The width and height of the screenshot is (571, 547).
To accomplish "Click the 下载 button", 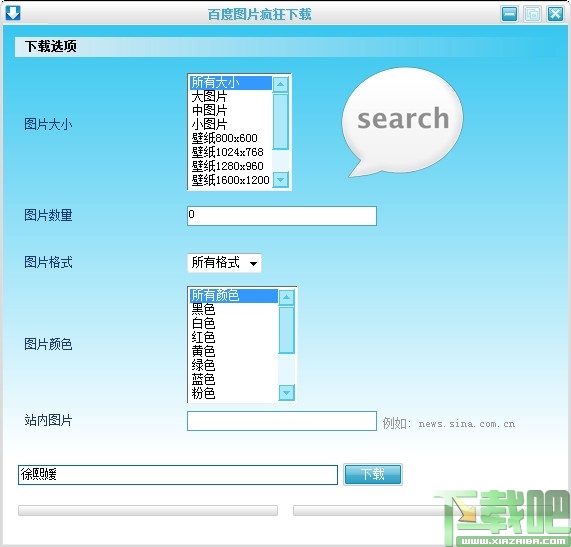I will pyautogui.click(x=373, y=474).
